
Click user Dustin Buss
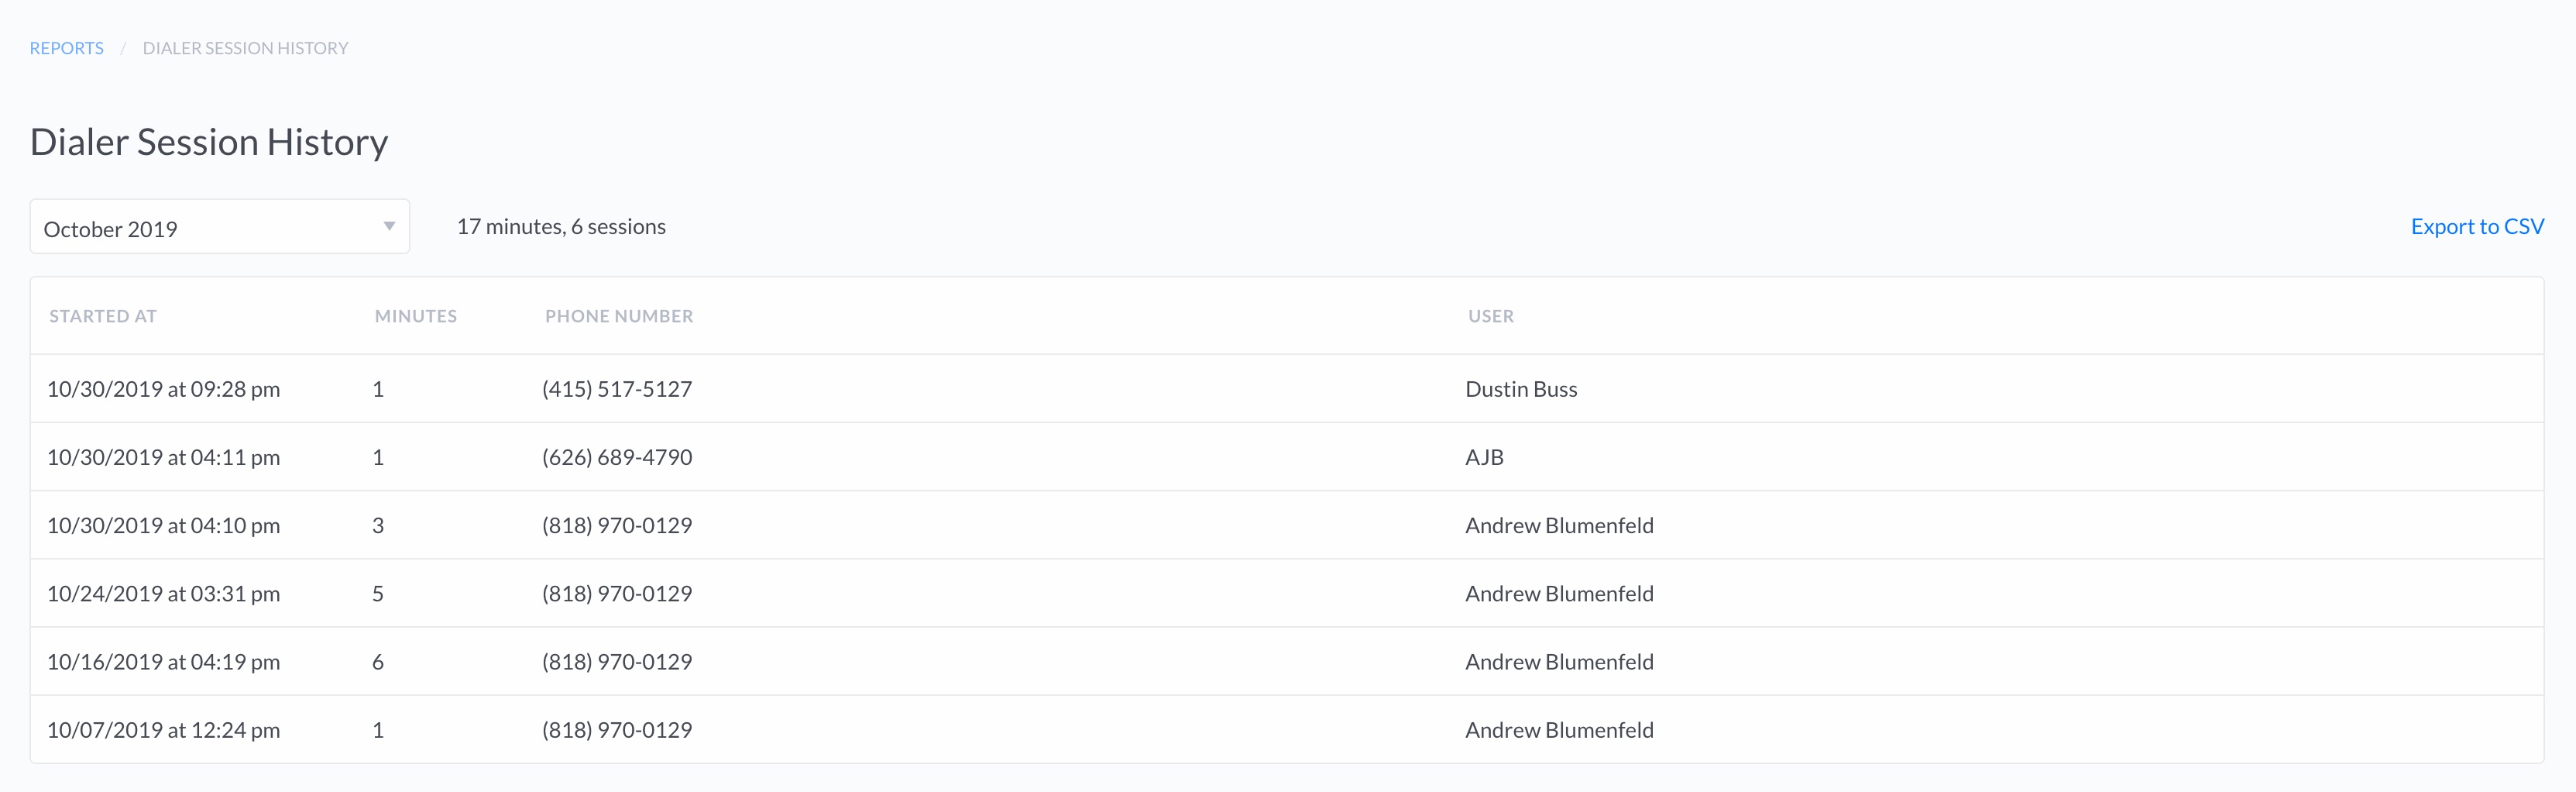pos(1521,389)
